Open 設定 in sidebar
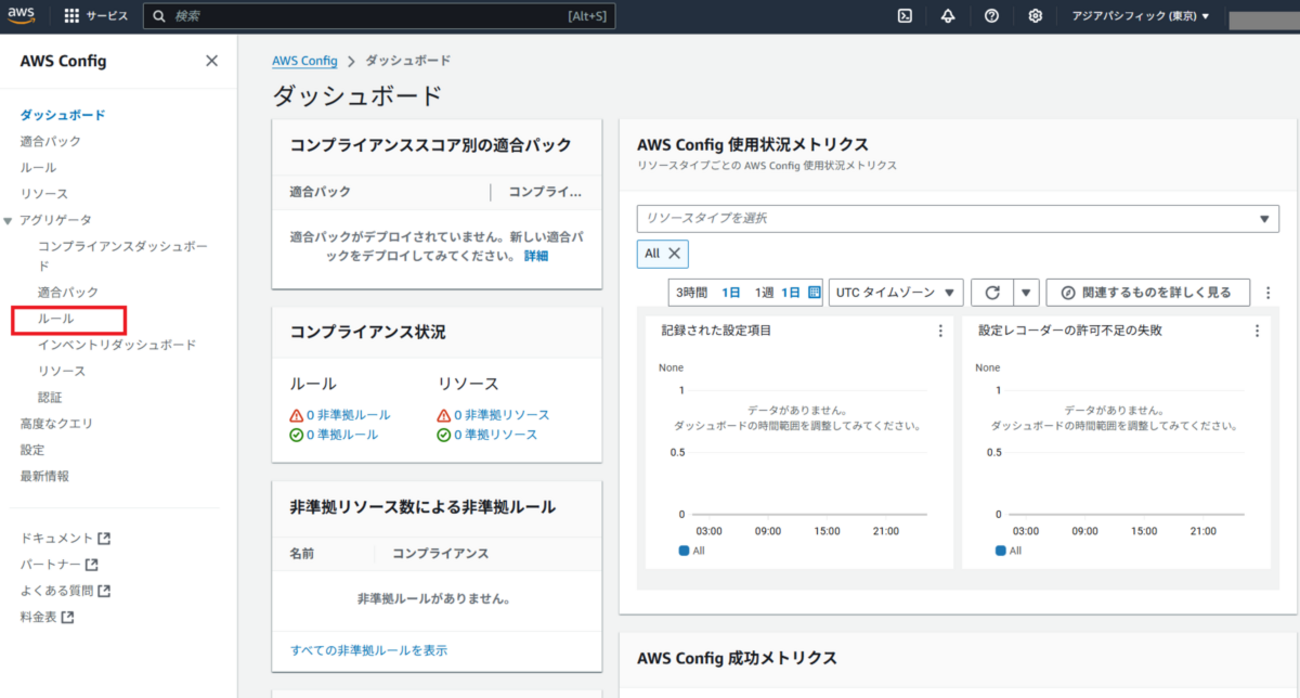This screenshot has height=698, width=1300. point(32,450)
